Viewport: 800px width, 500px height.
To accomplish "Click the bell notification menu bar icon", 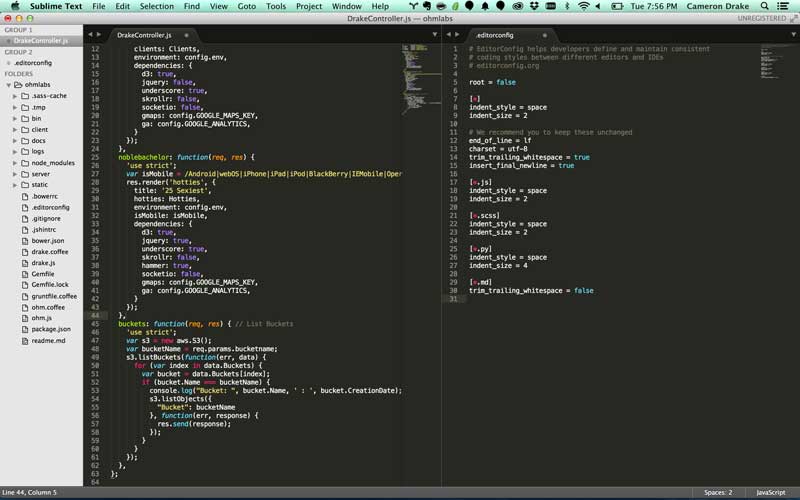I will click(485, 6).
